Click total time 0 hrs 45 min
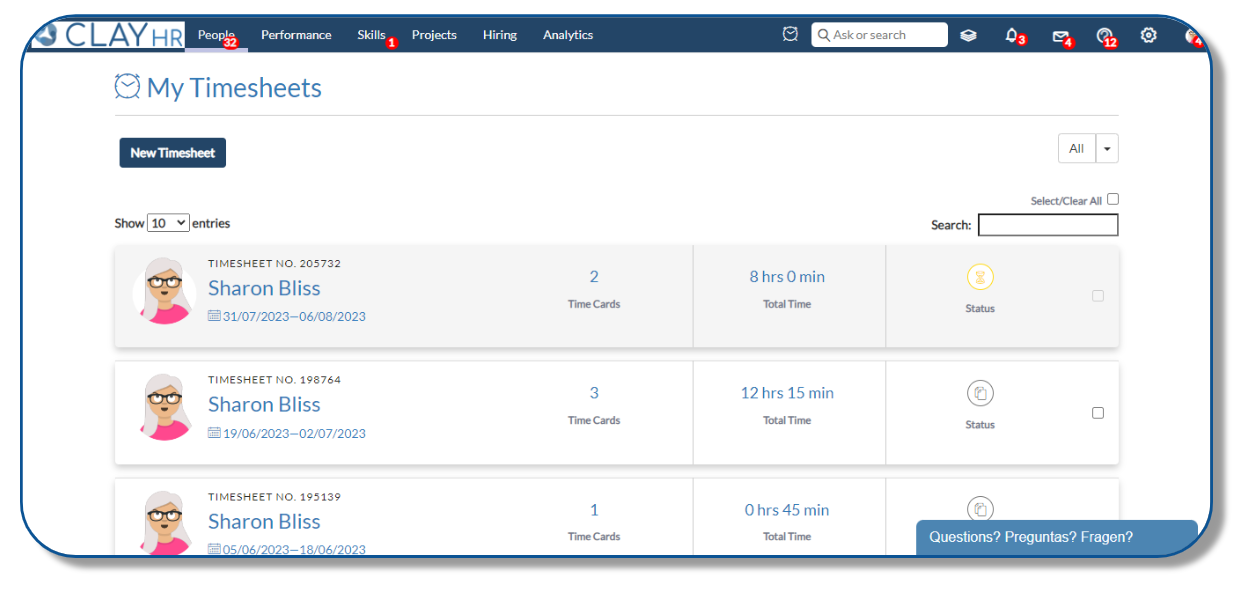This screenshot has width=1249, height=589. pos(787,510)
